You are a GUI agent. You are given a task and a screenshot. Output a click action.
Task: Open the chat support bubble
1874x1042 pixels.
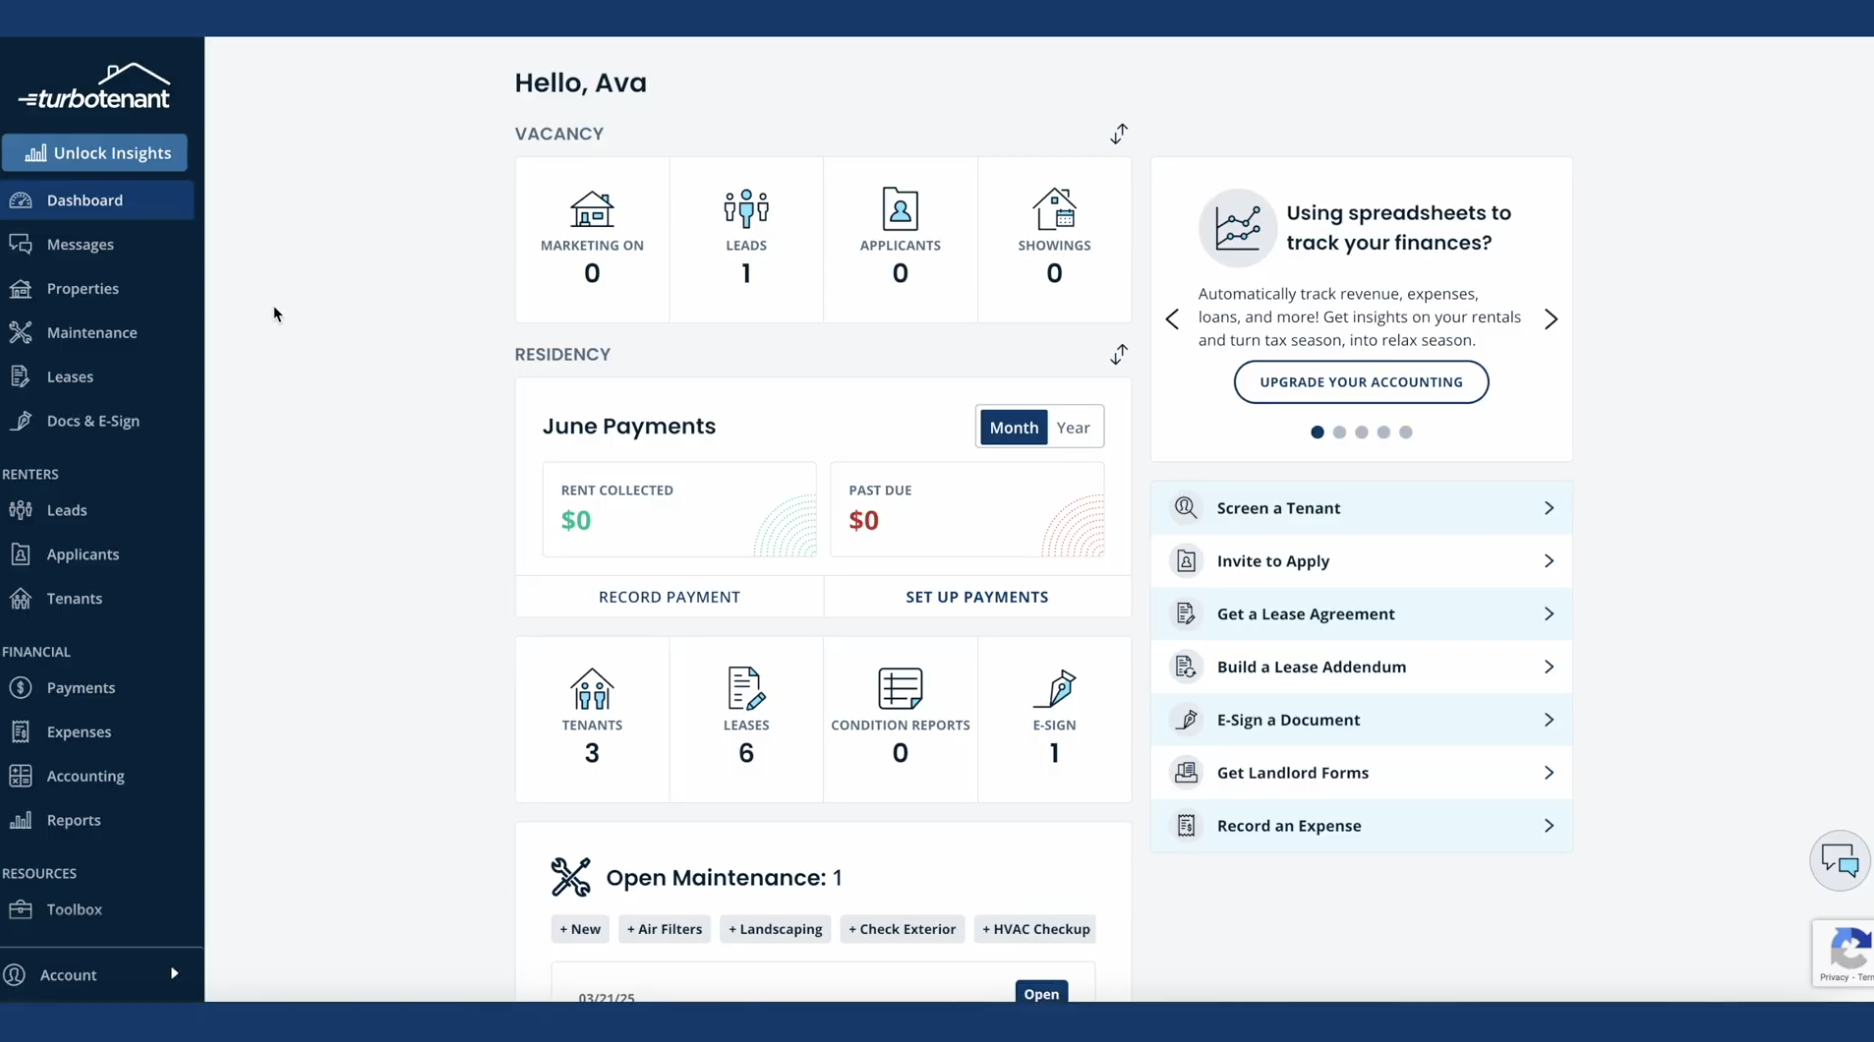point(1840,860)
